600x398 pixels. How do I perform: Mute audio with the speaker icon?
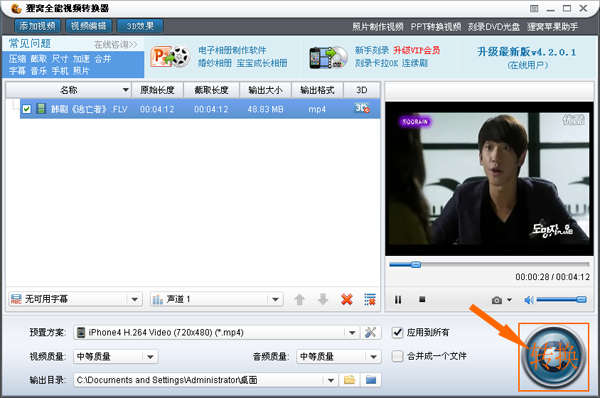[529, 300]
